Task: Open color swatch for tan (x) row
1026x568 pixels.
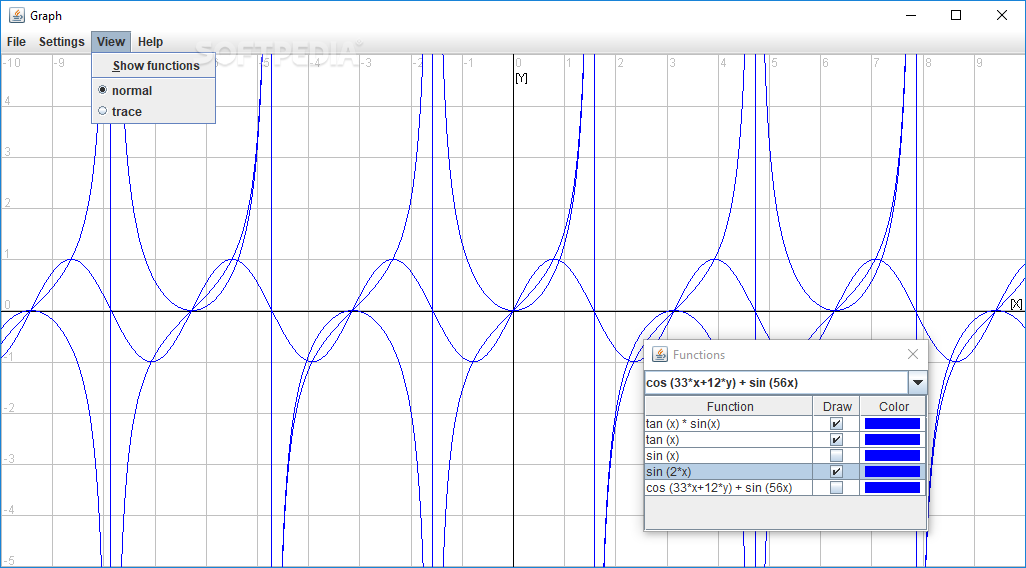Action: click(893, 440)
